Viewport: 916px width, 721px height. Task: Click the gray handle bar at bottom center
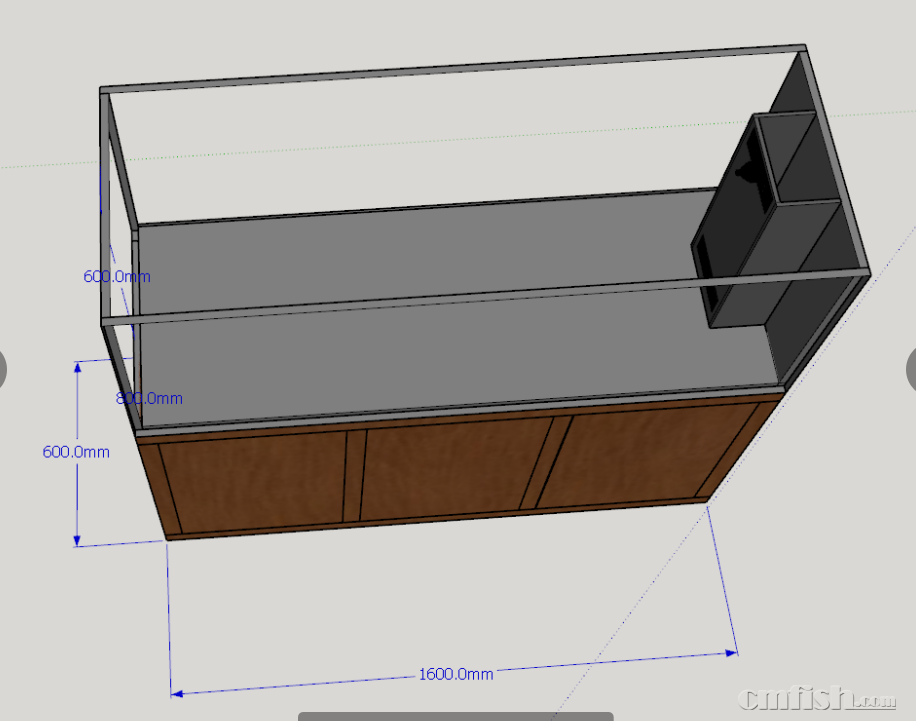tap(455, 716)
